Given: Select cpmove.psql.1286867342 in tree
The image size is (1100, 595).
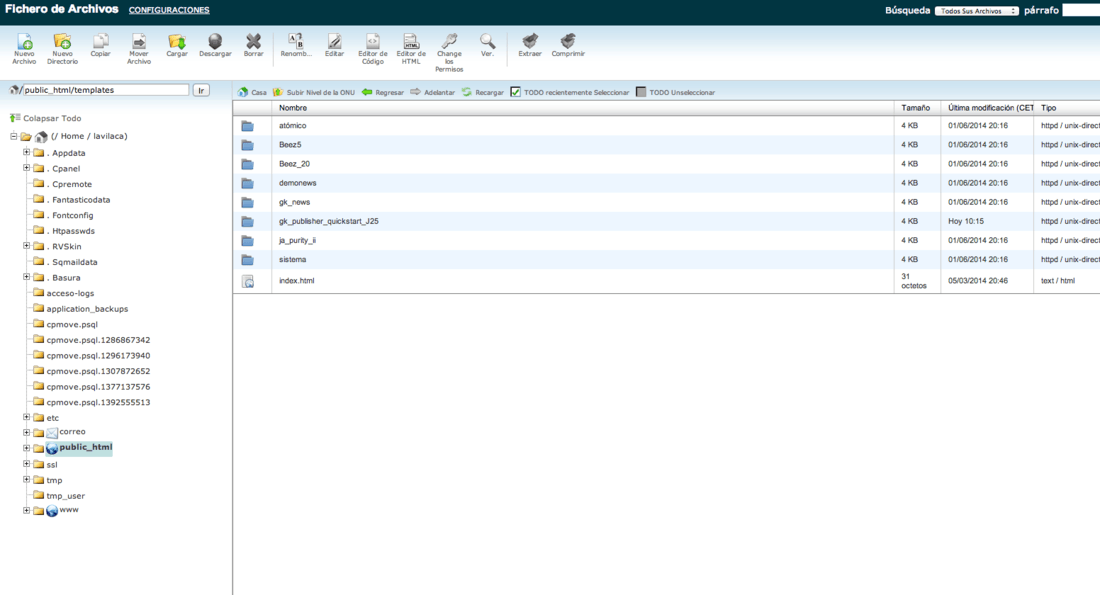Looking at the screenshot, I should coord(98,340).
